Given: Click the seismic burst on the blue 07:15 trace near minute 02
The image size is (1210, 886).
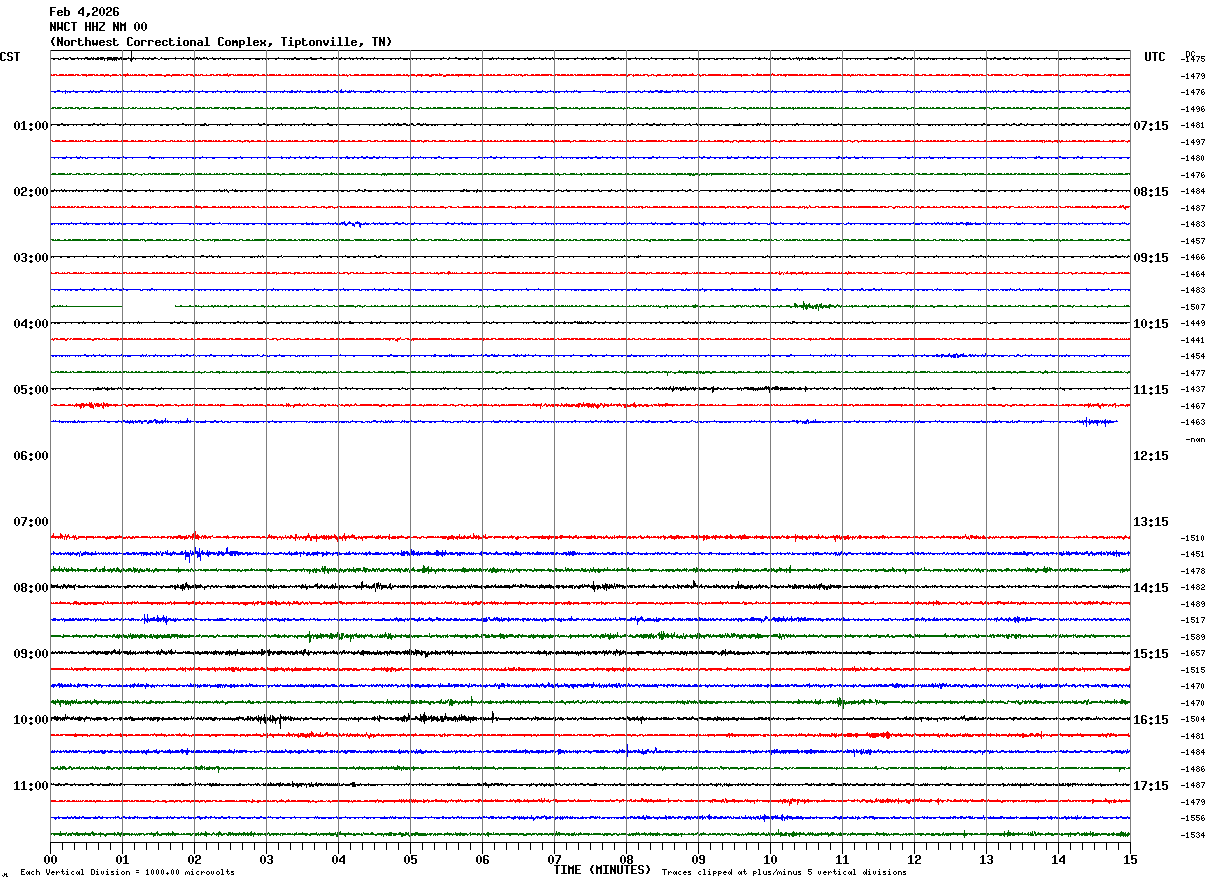Looking at the screenshot, I should (196, 553).
